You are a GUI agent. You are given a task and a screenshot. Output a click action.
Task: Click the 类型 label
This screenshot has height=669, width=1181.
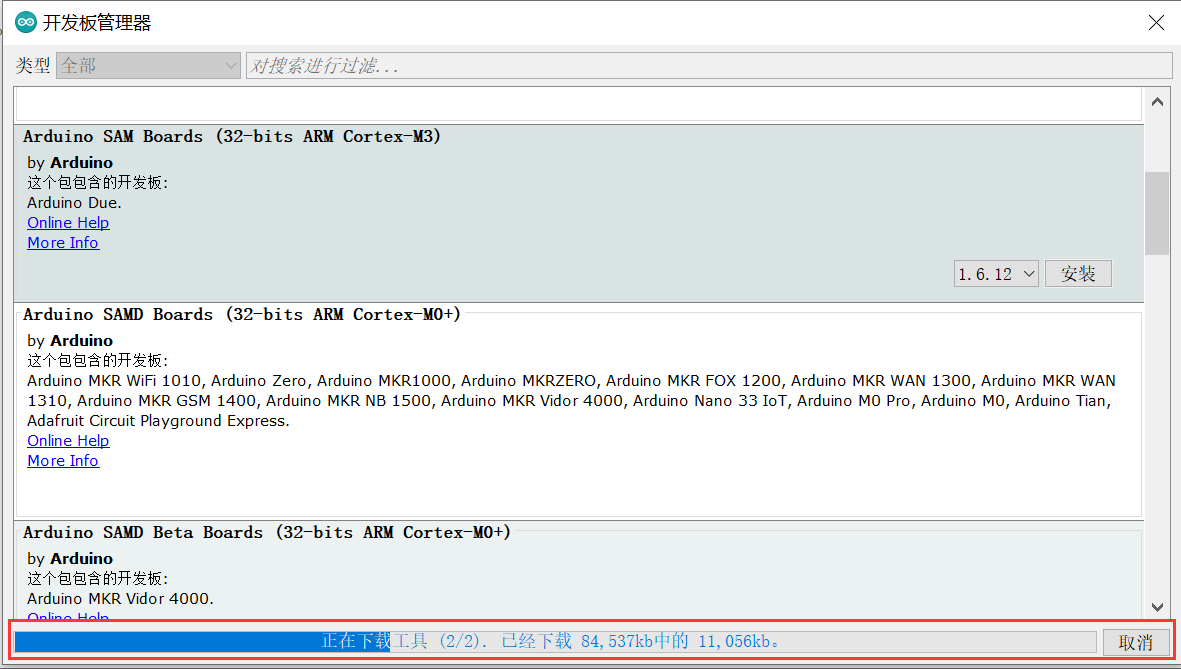point(33,66)
